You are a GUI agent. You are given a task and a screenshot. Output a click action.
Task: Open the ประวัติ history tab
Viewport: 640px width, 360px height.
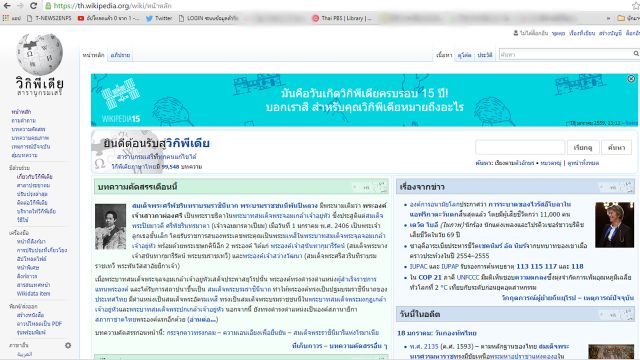click(x=484, y=55)
